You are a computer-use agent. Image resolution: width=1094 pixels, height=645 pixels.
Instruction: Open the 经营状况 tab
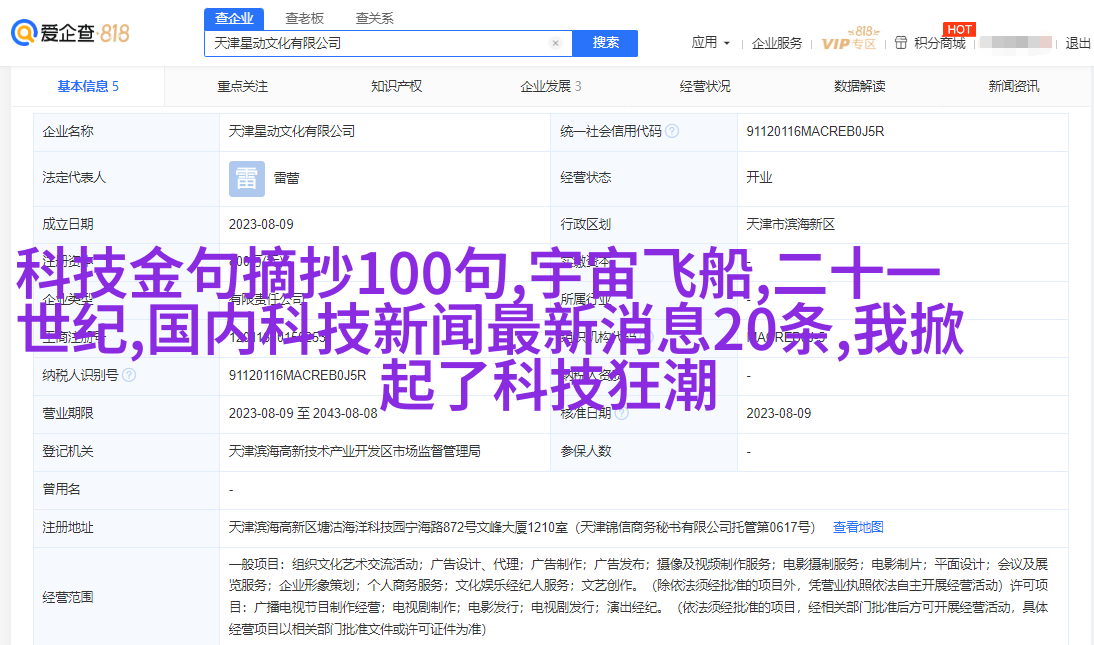pyautogui.click(x=705, y=87)
